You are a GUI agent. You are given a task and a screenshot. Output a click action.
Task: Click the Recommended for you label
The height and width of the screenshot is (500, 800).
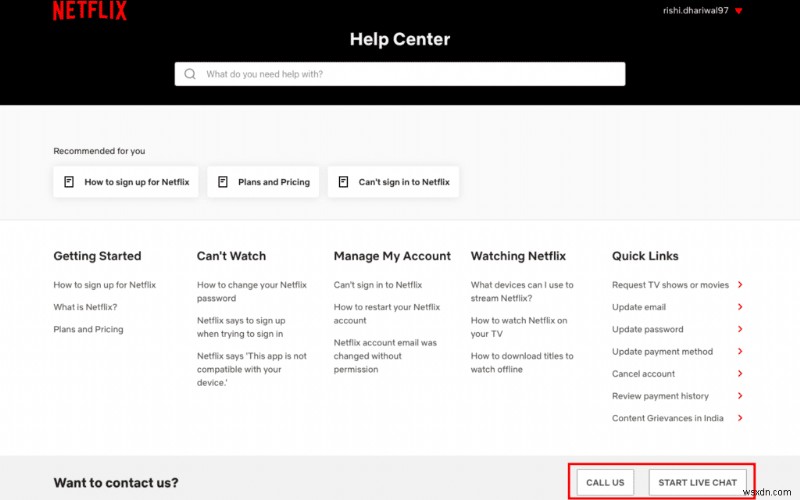click(x=99, y=151)
